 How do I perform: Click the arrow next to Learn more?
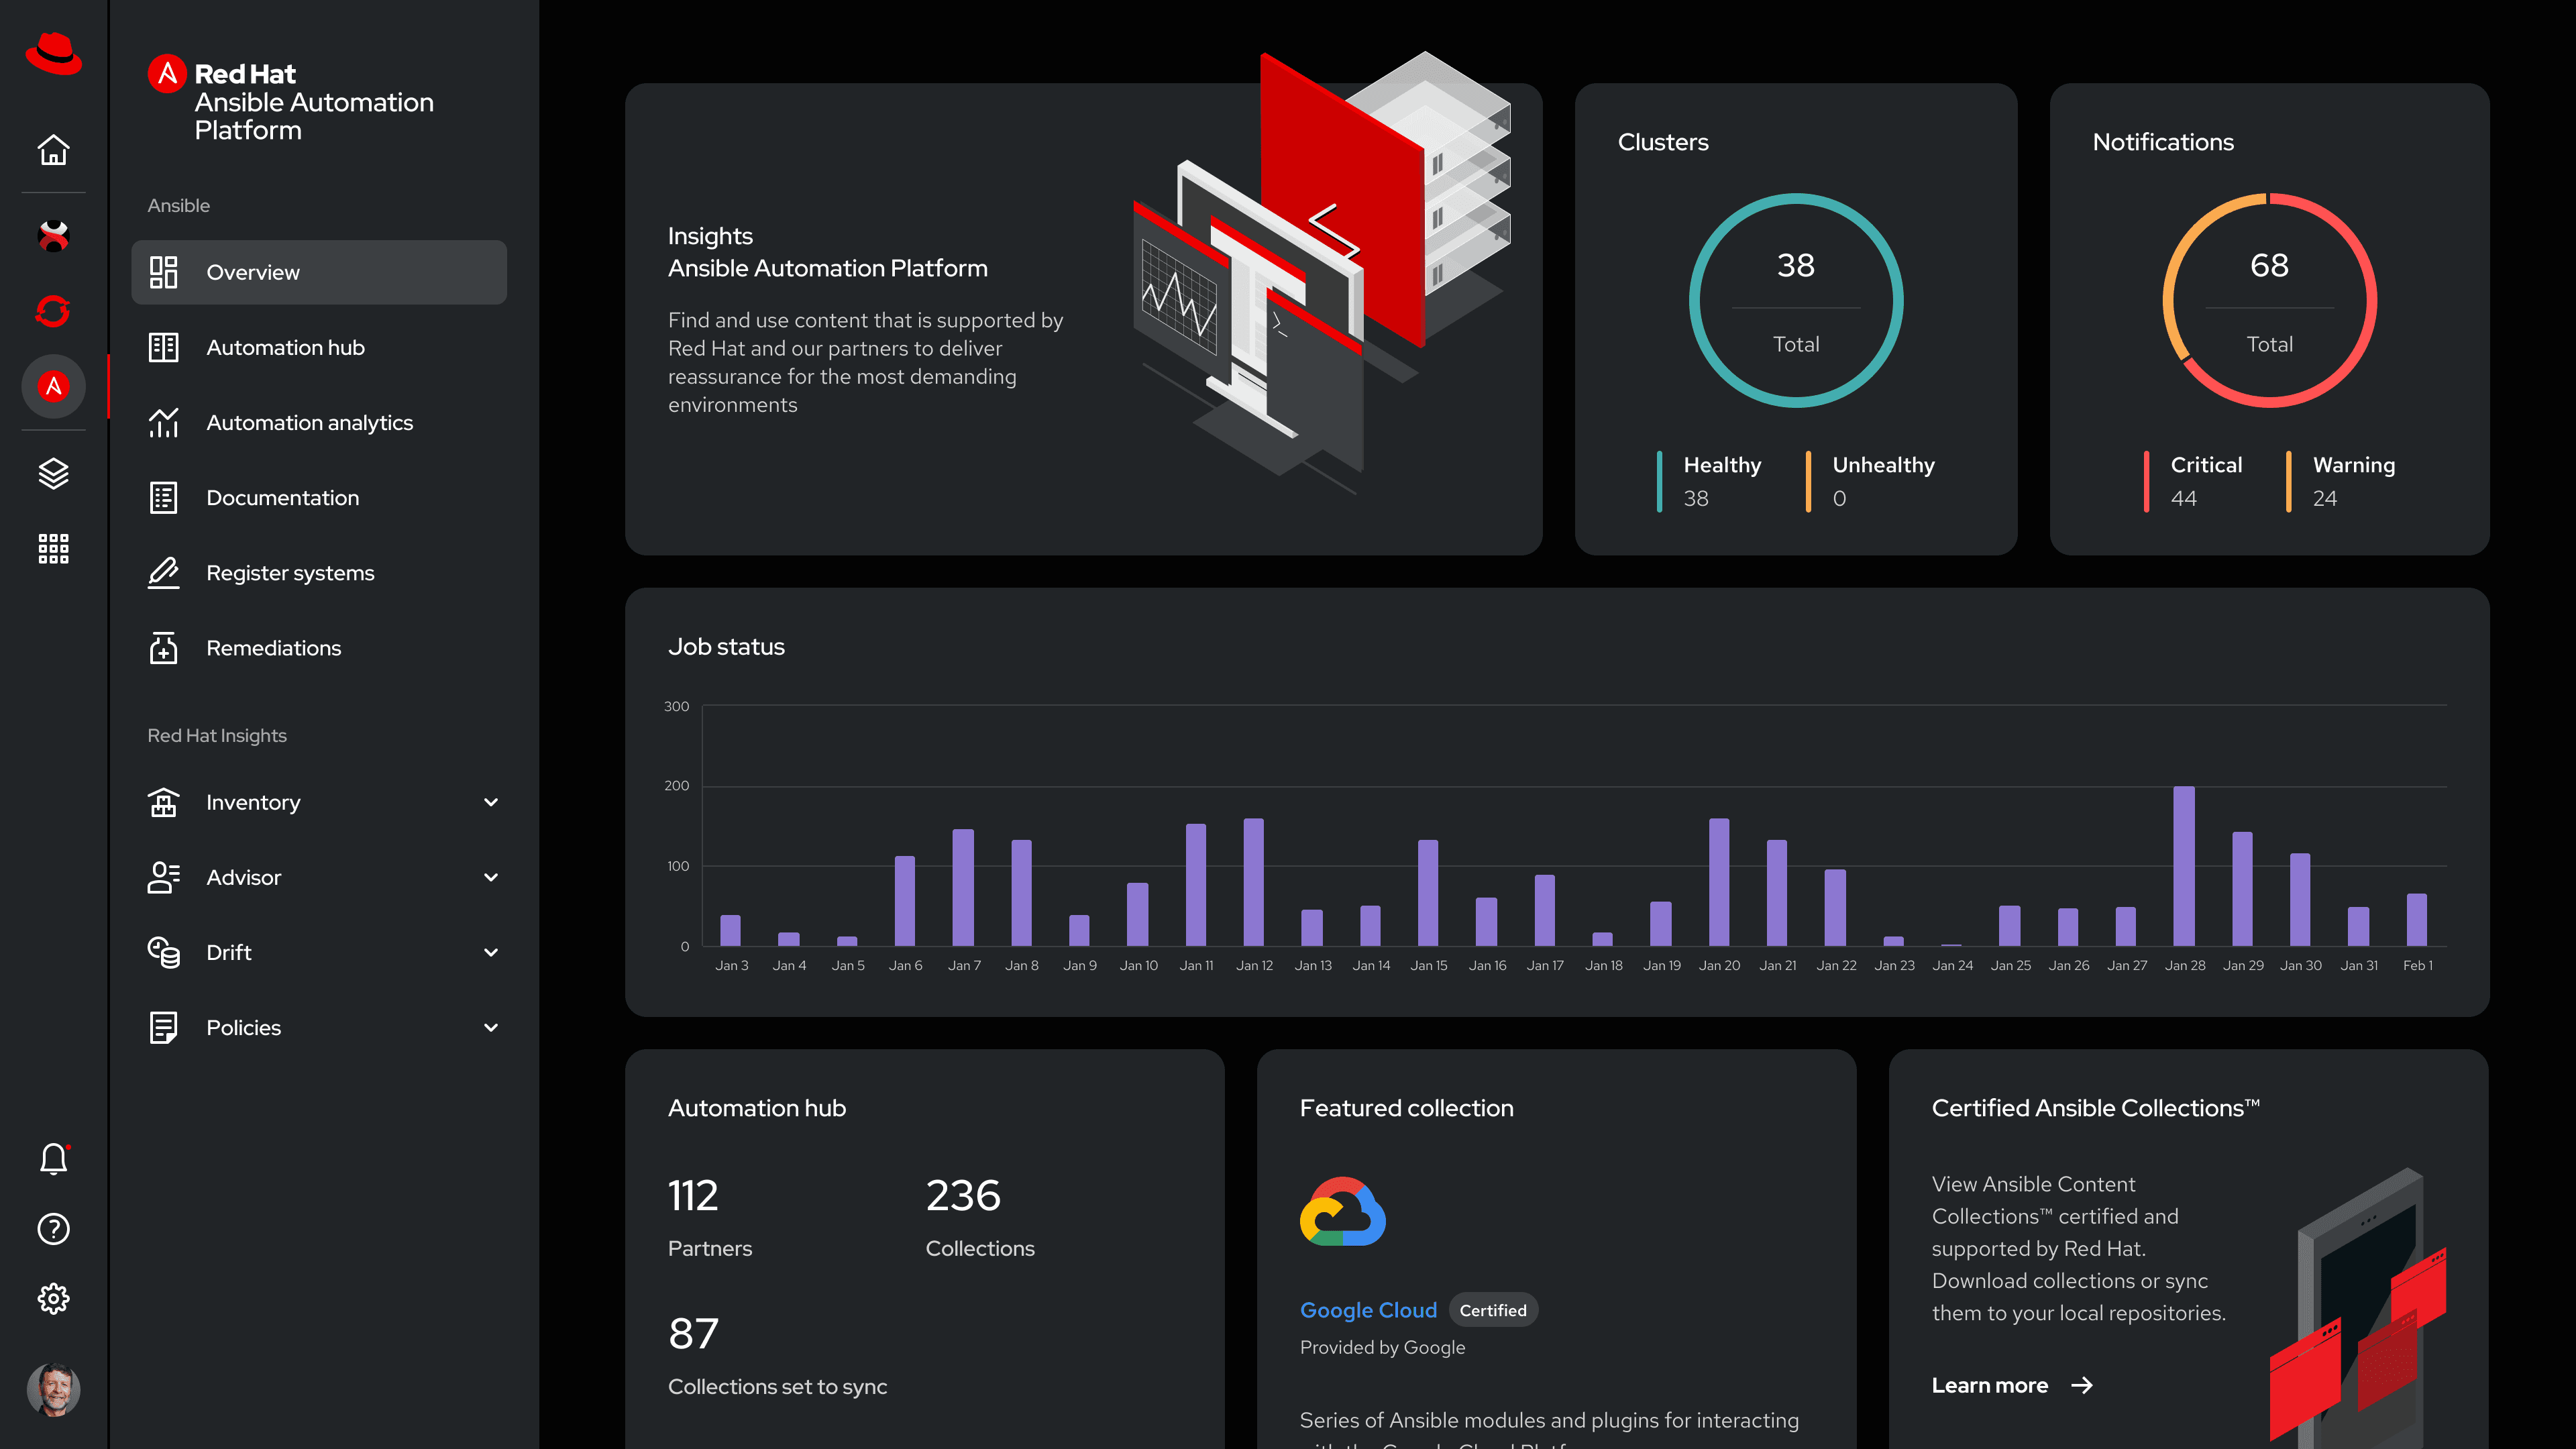click(2082, 1385)
